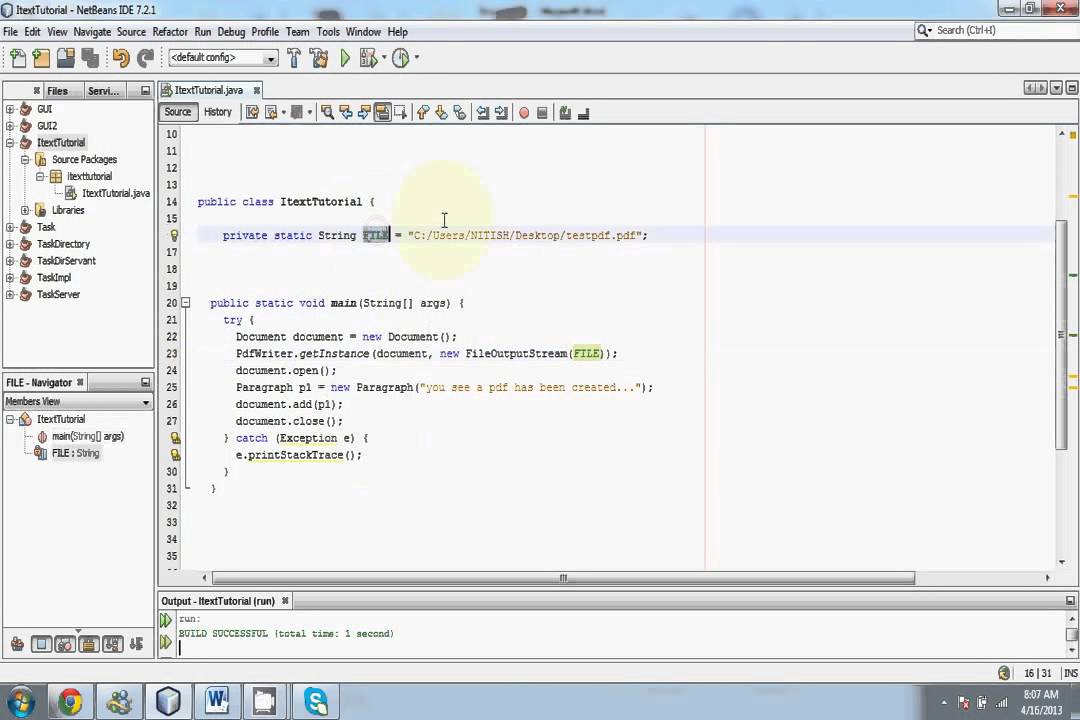1080x720 pixels.
Task: Click the editor horizontal scrollbar
Action: click(x=563, y=578)
